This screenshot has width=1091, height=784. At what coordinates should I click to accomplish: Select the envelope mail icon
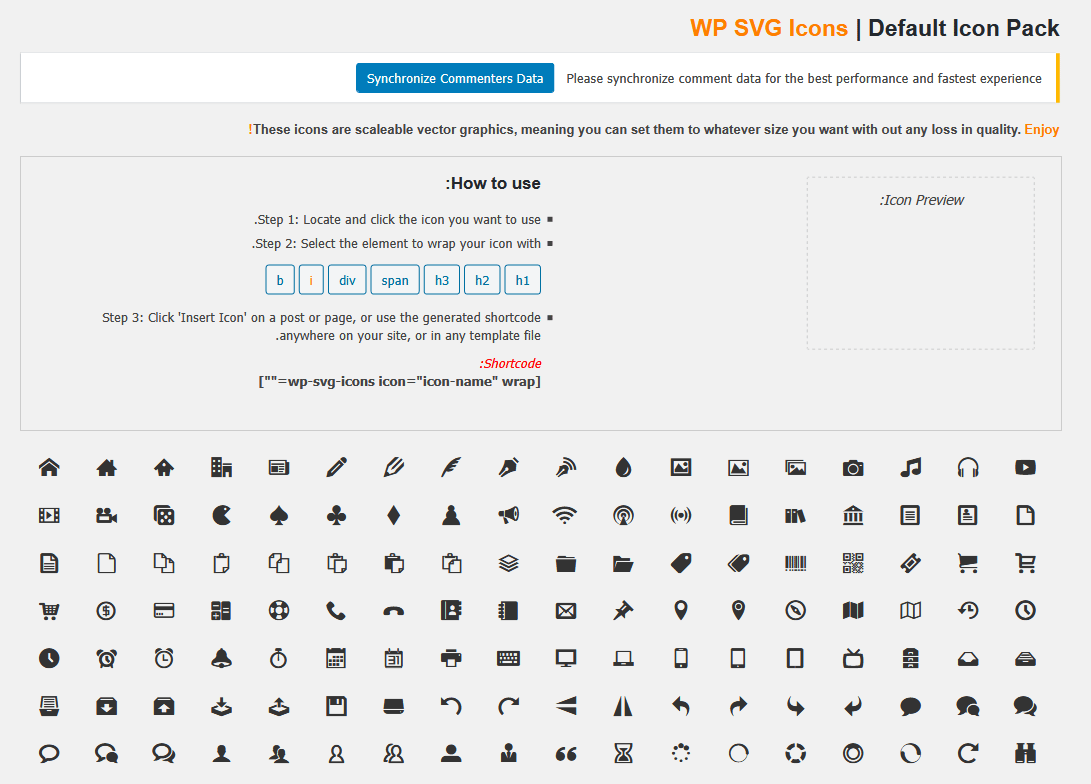[566, 611]
